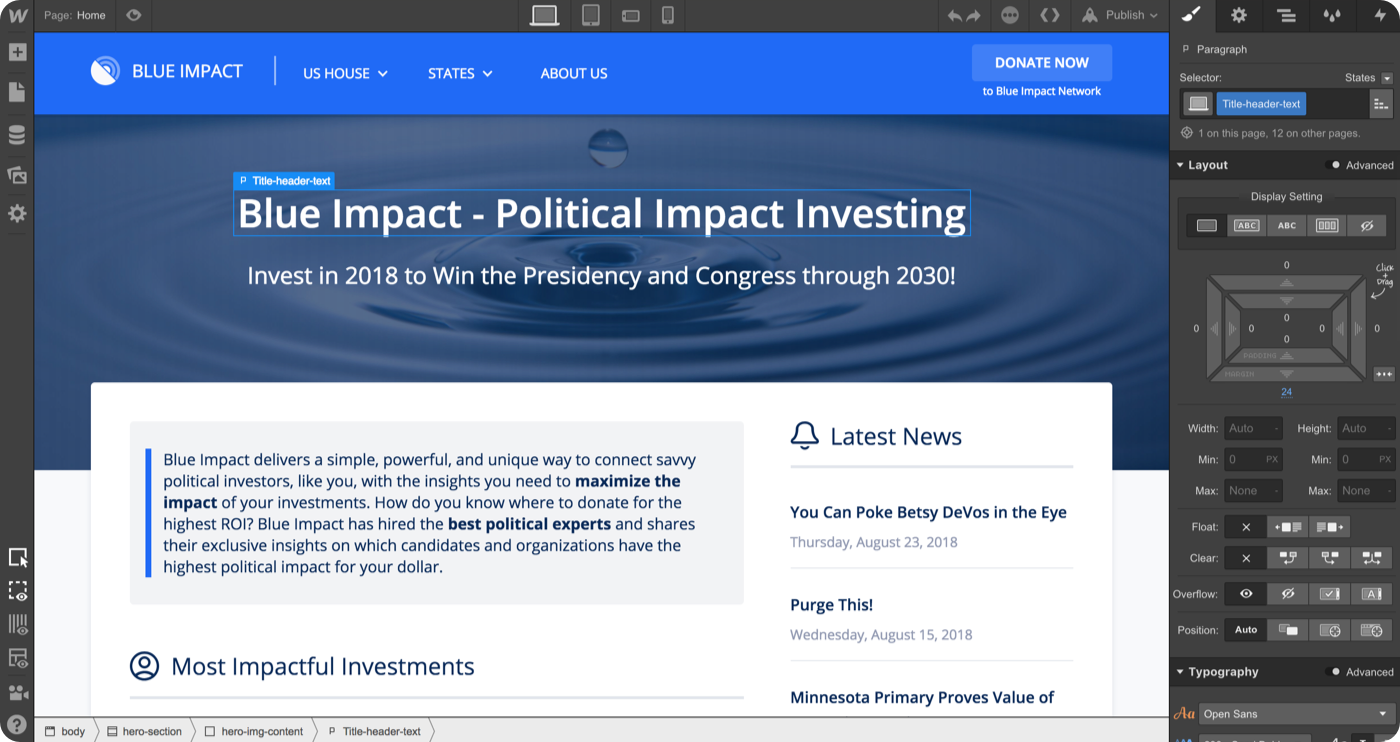Open the site Settings gear in left sidebar
This screenshot has height=742, width=1400.
click(17, 214)
